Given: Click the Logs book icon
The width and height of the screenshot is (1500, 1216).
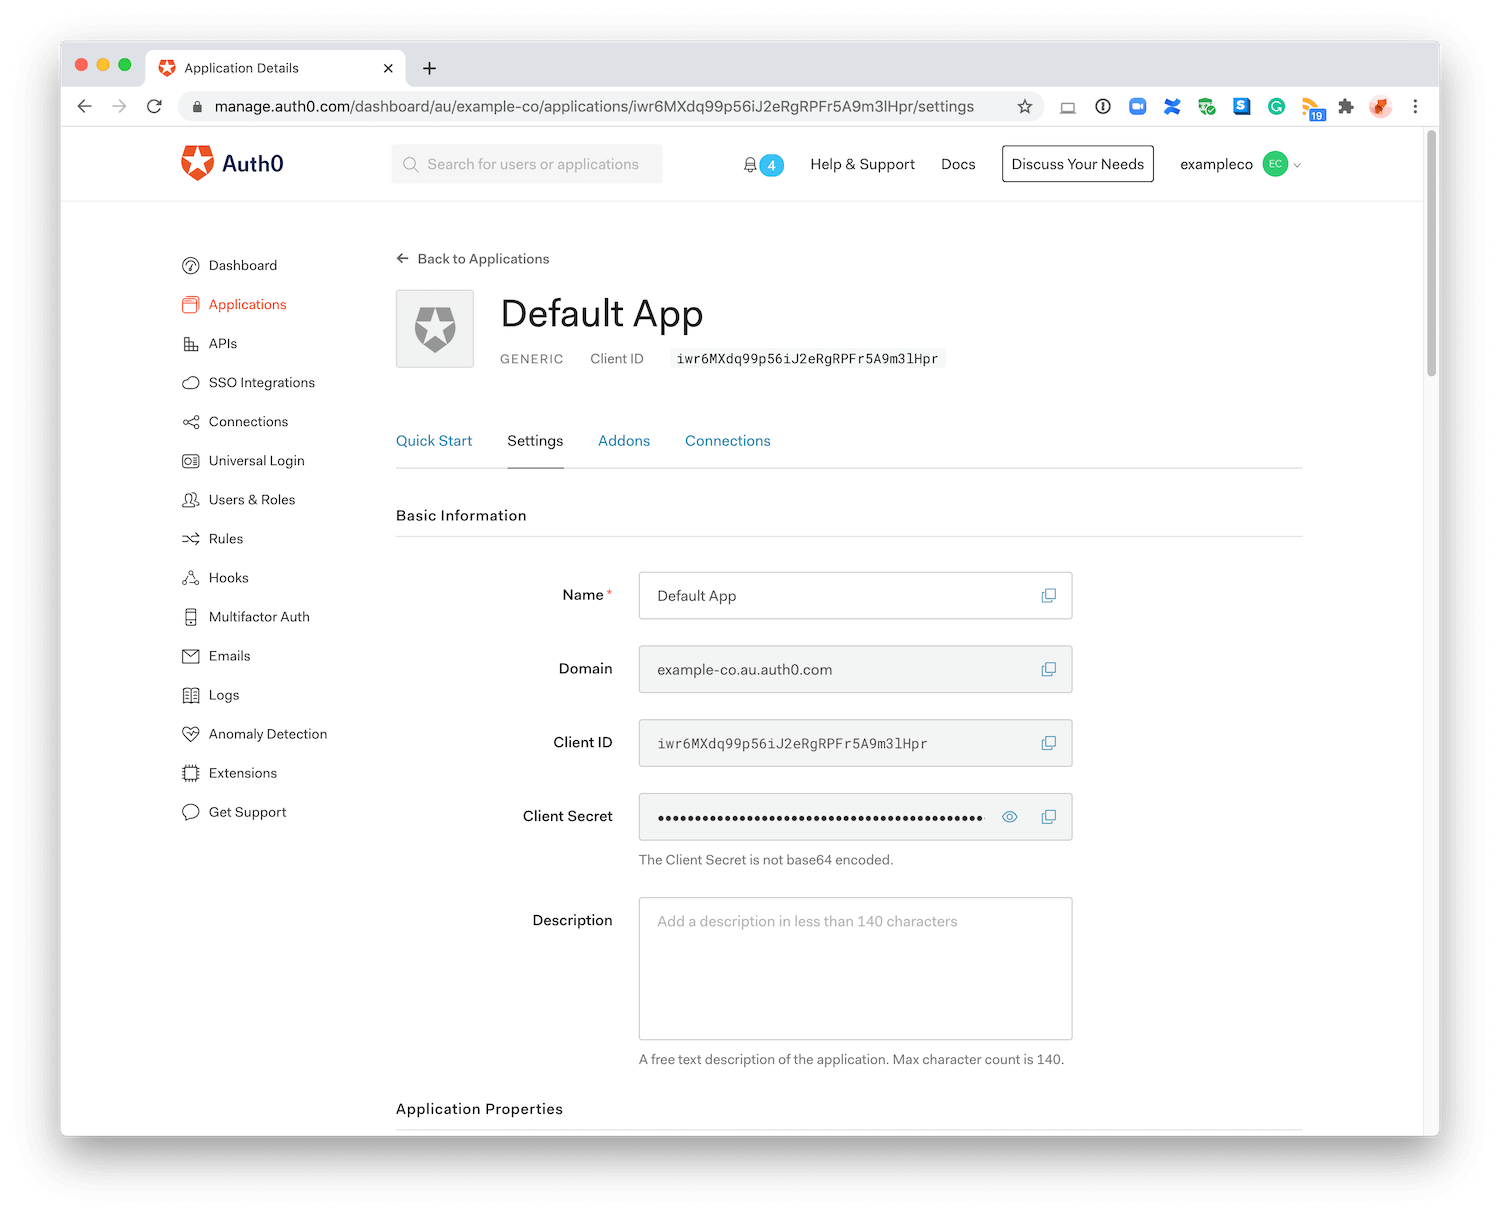Looking at the screenshot, I should [191, 695].
